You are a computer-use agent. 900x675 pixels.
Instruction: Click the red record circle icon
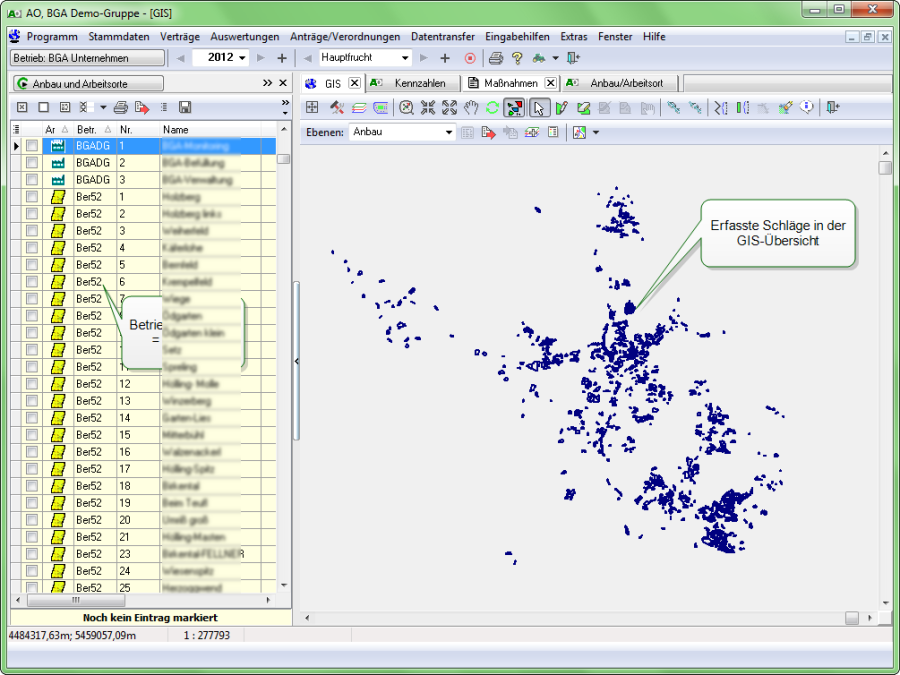470,58
